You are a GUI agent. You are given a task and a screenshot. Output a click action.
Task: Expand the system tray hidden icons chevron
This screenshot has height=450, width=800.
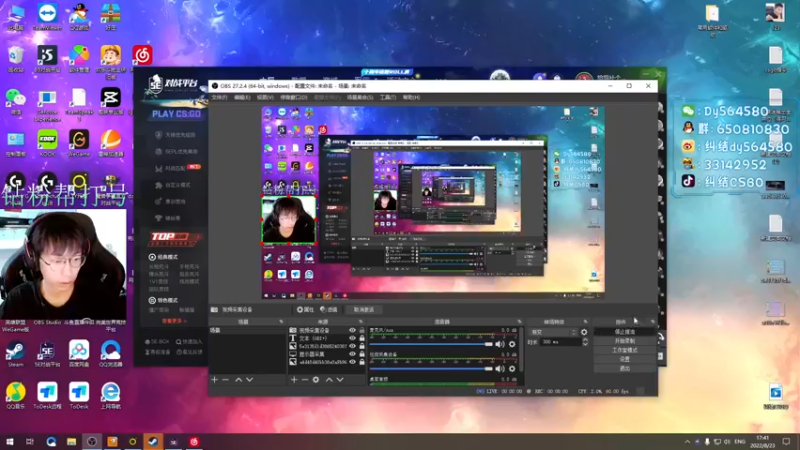[x=687, y=442]
